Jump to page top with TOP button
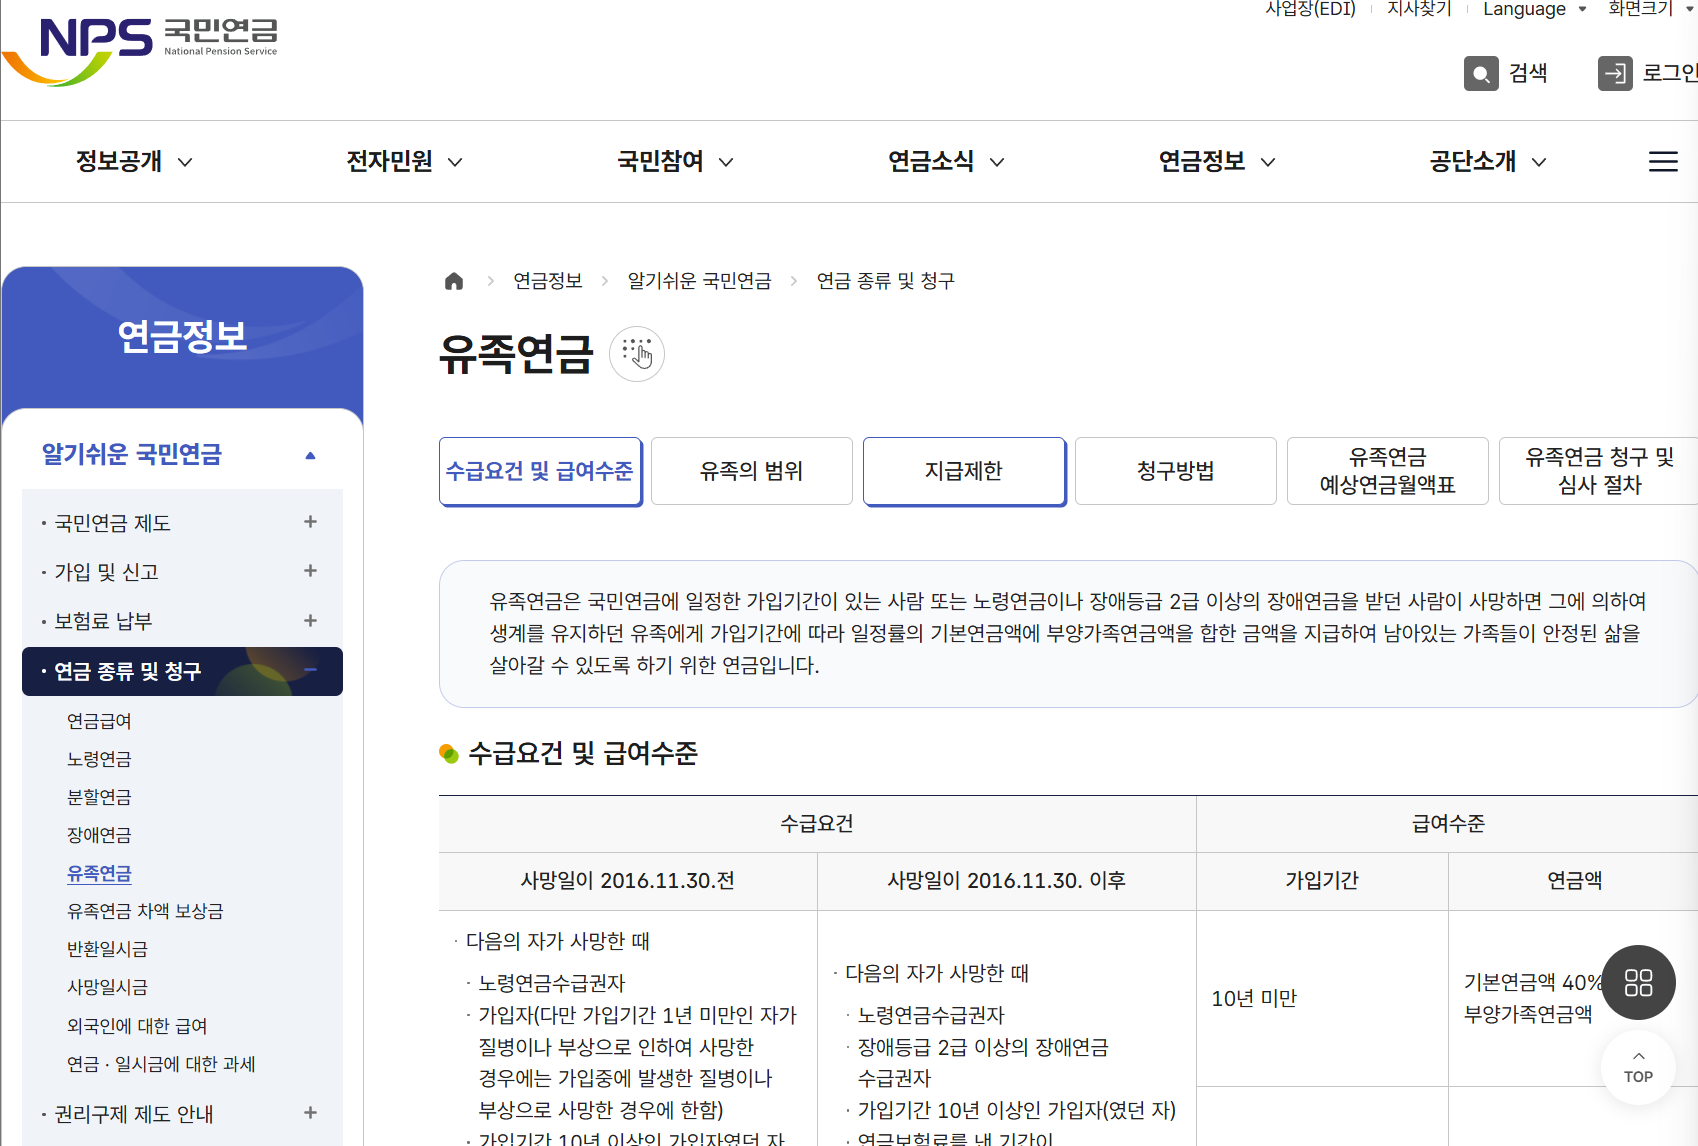 pyautogui.click(x=1638, y=1067)
